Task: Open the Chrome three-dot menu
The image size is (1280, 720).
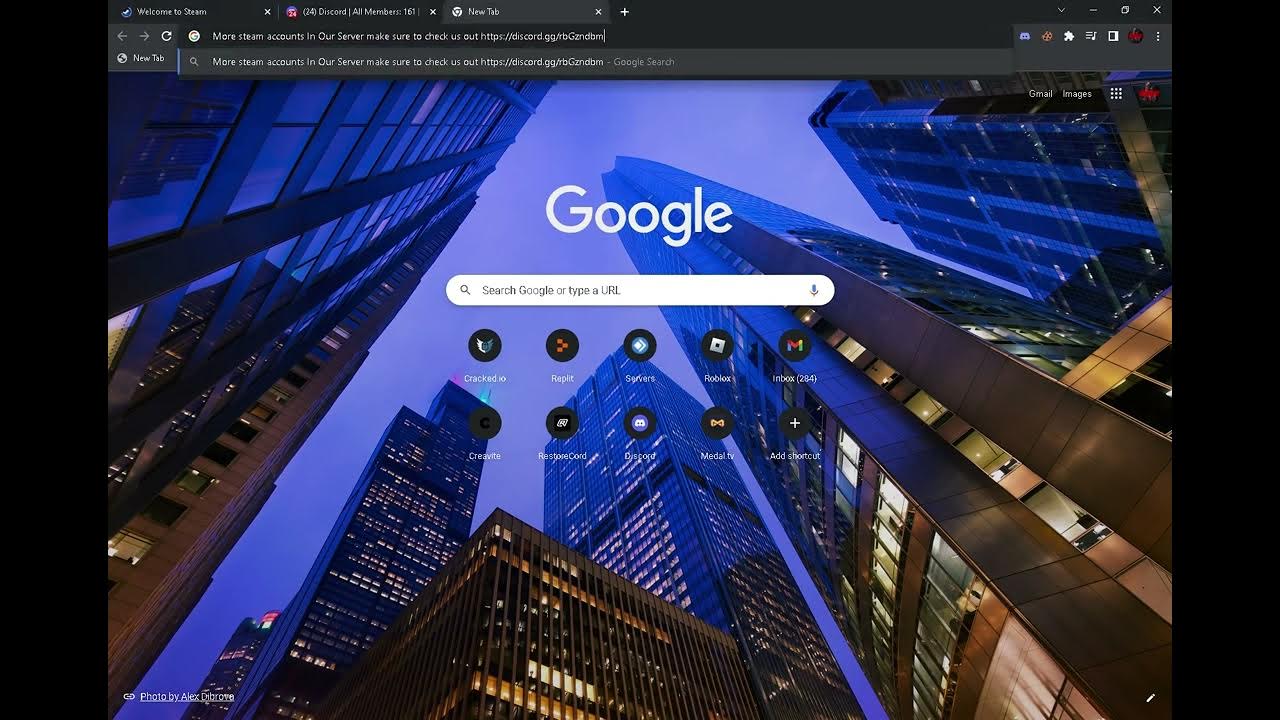Action: [1158, 36]
